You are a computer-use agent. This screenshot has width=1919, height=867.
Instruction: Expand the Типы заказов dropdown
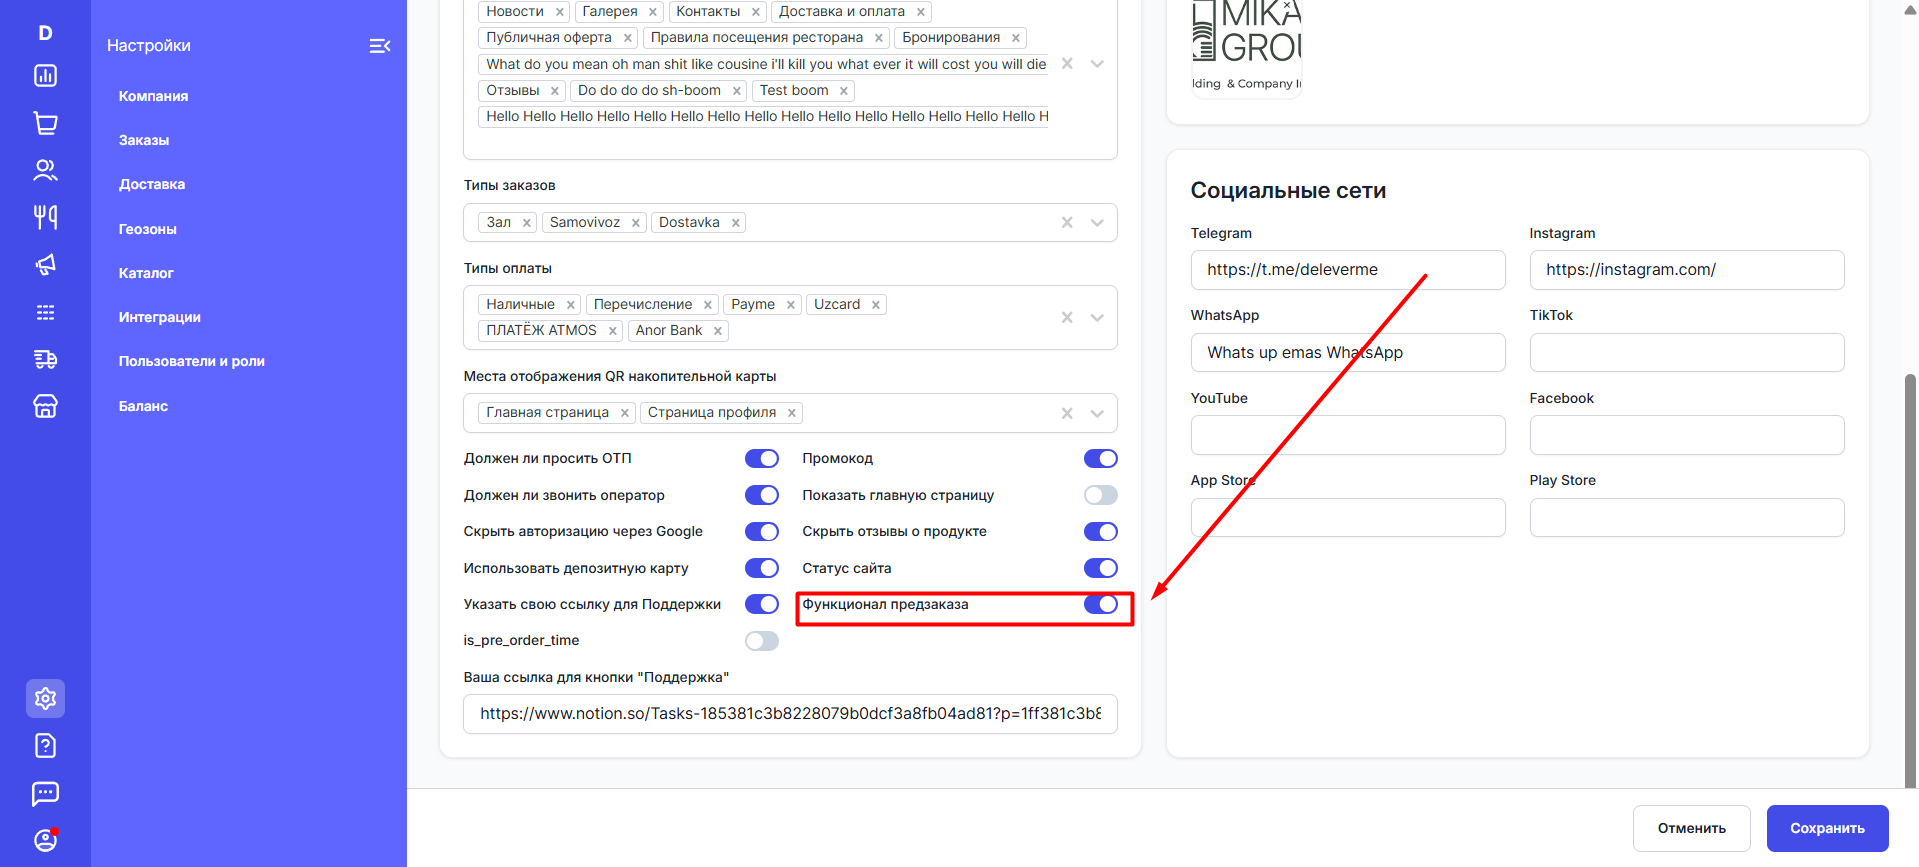(x=1097, y=223)
